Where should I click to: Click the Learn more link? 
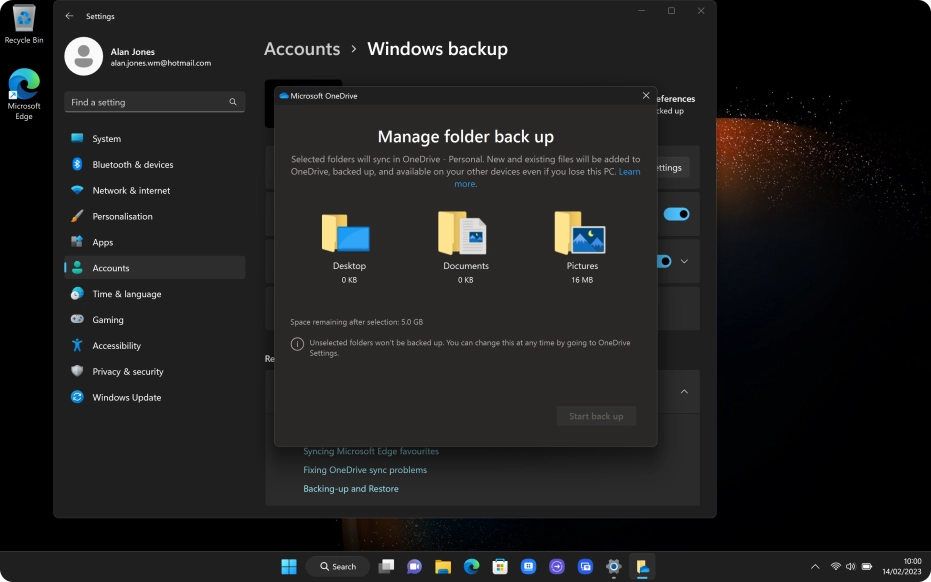click(x=628, y=170)
